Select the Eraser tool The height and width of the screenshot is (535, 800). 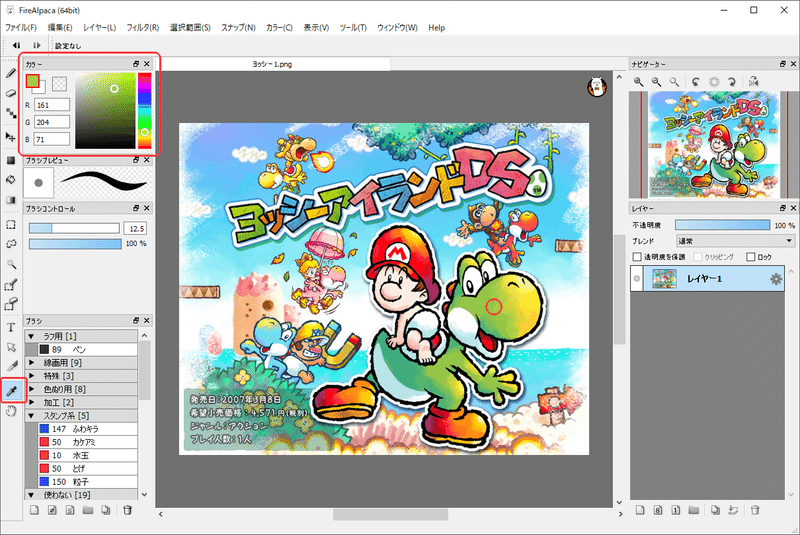[11, 93]
